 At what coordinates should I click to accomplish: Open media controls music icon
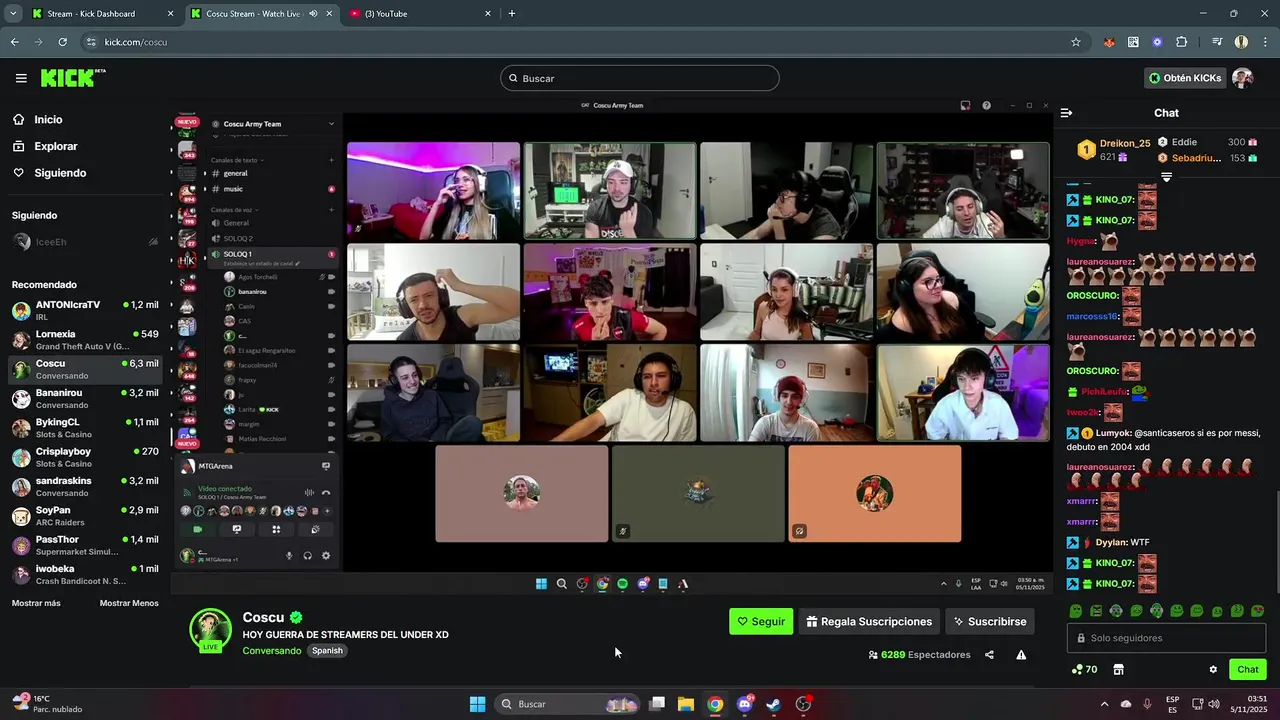1217,42
